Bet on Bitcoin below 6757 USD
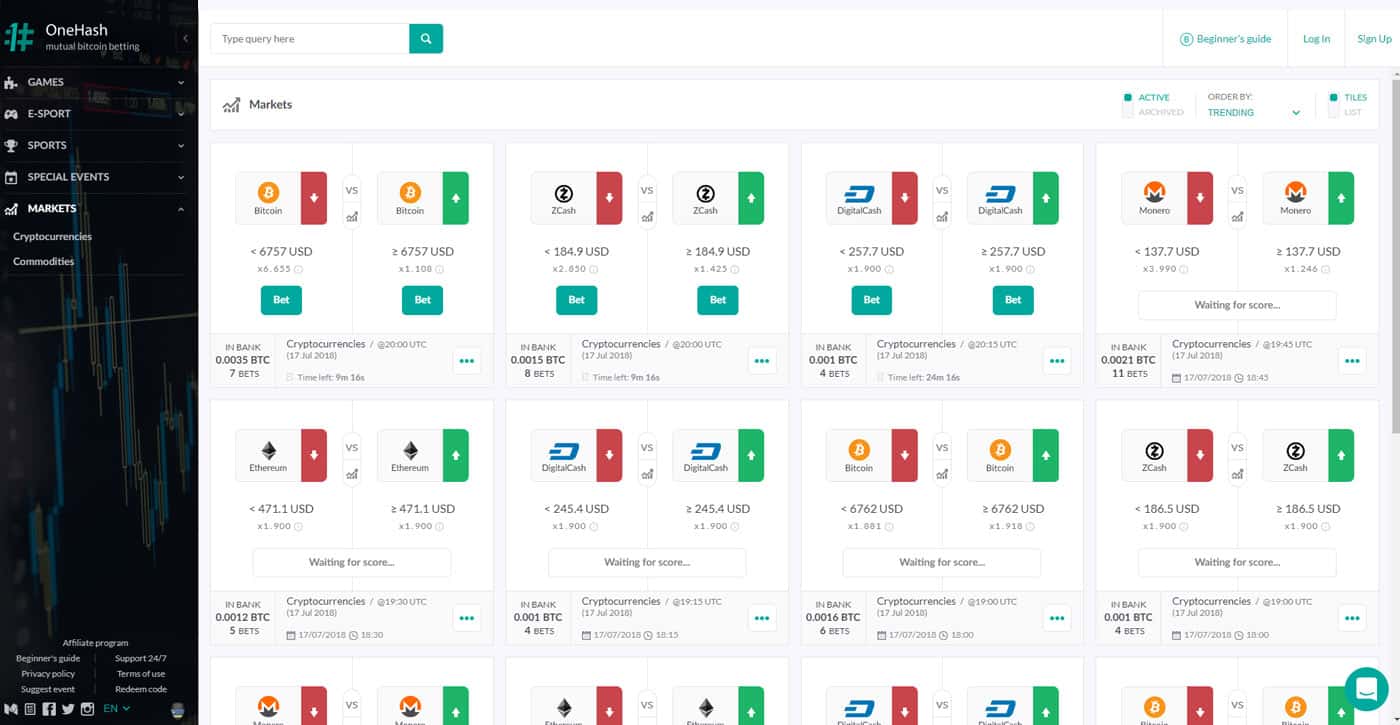 tap(281, 299)
